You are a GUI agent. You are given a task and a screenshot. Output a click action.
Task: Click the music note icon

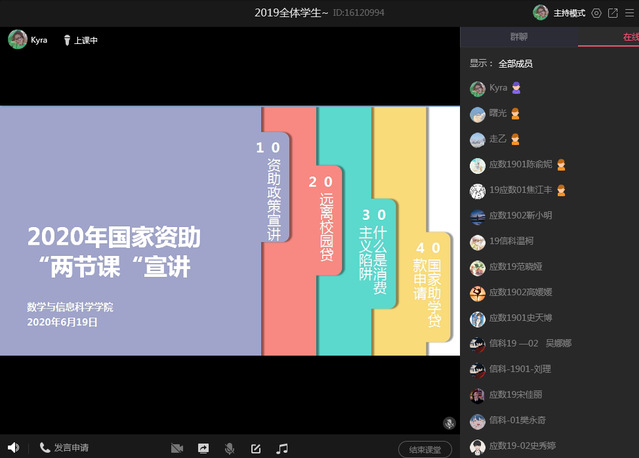click(x=282, y=448)
